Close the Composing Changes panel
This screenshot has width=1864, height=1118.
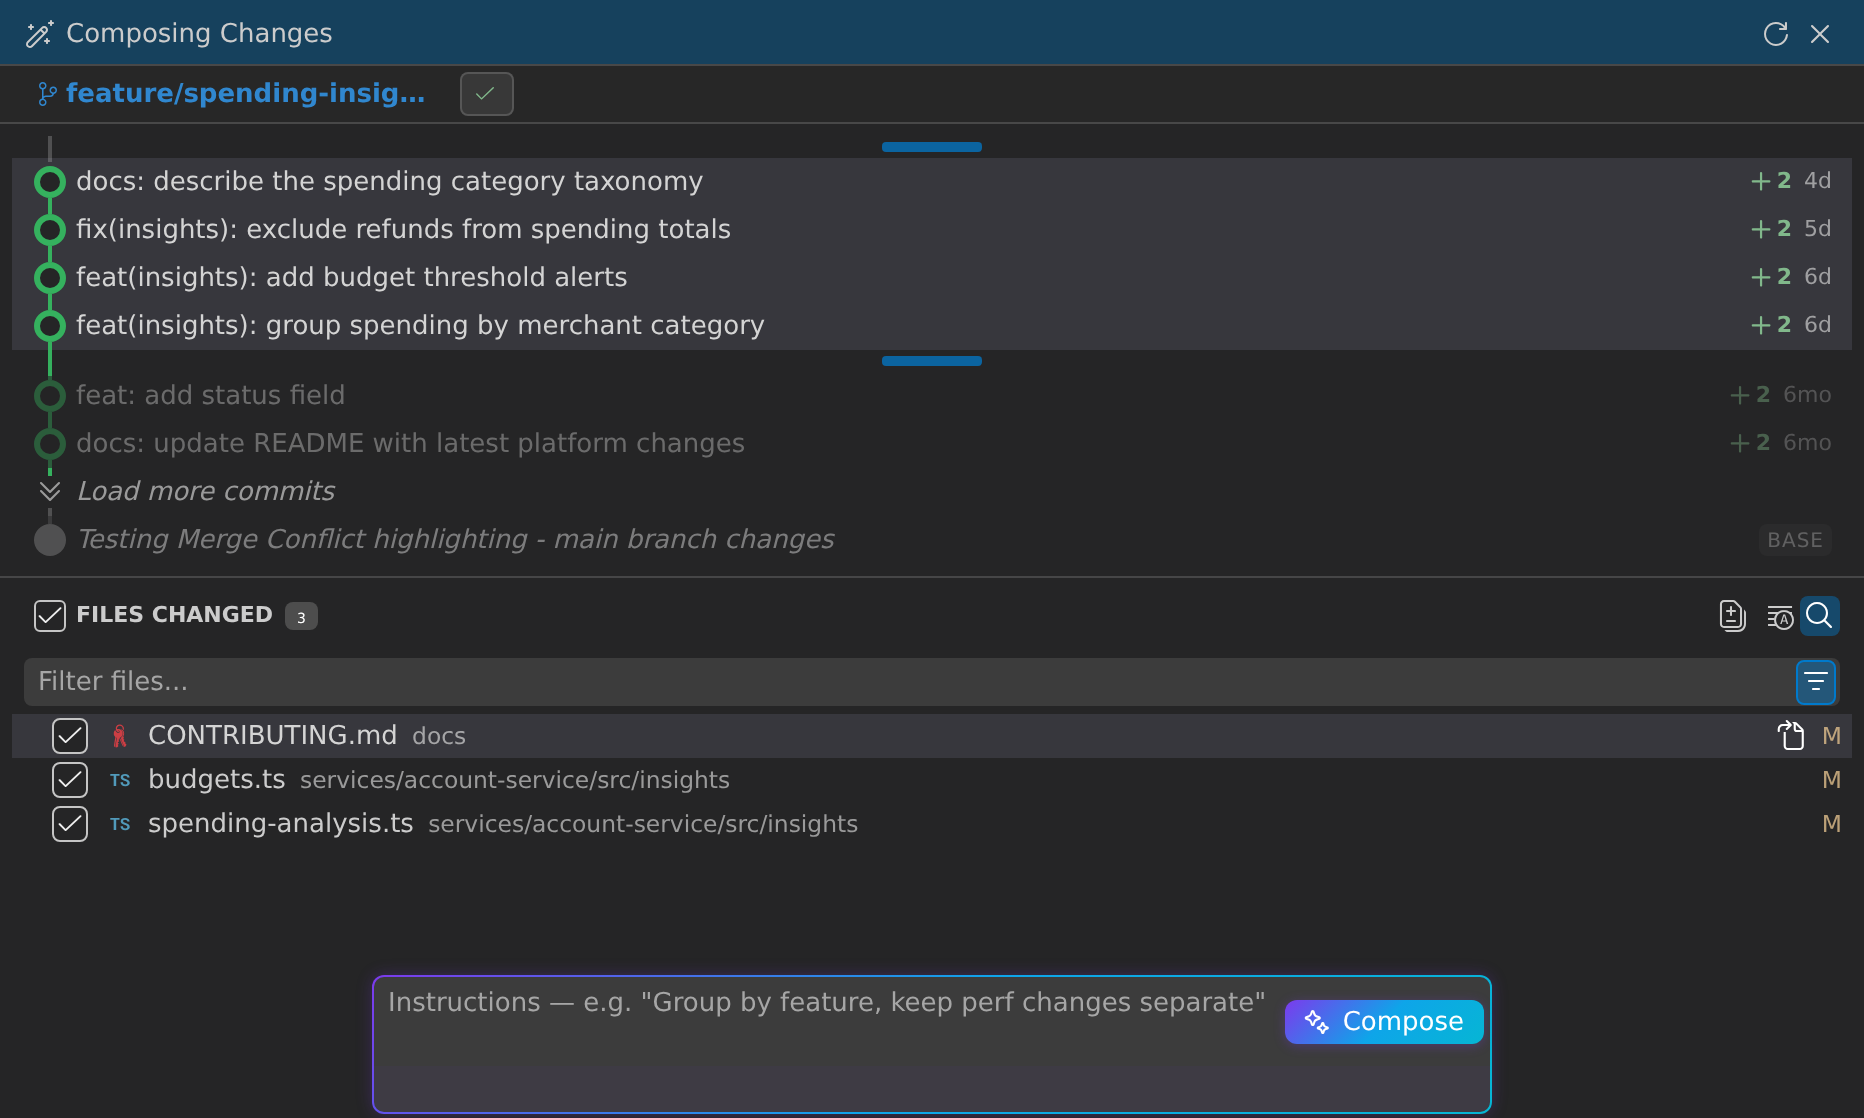coord(1820,34)
